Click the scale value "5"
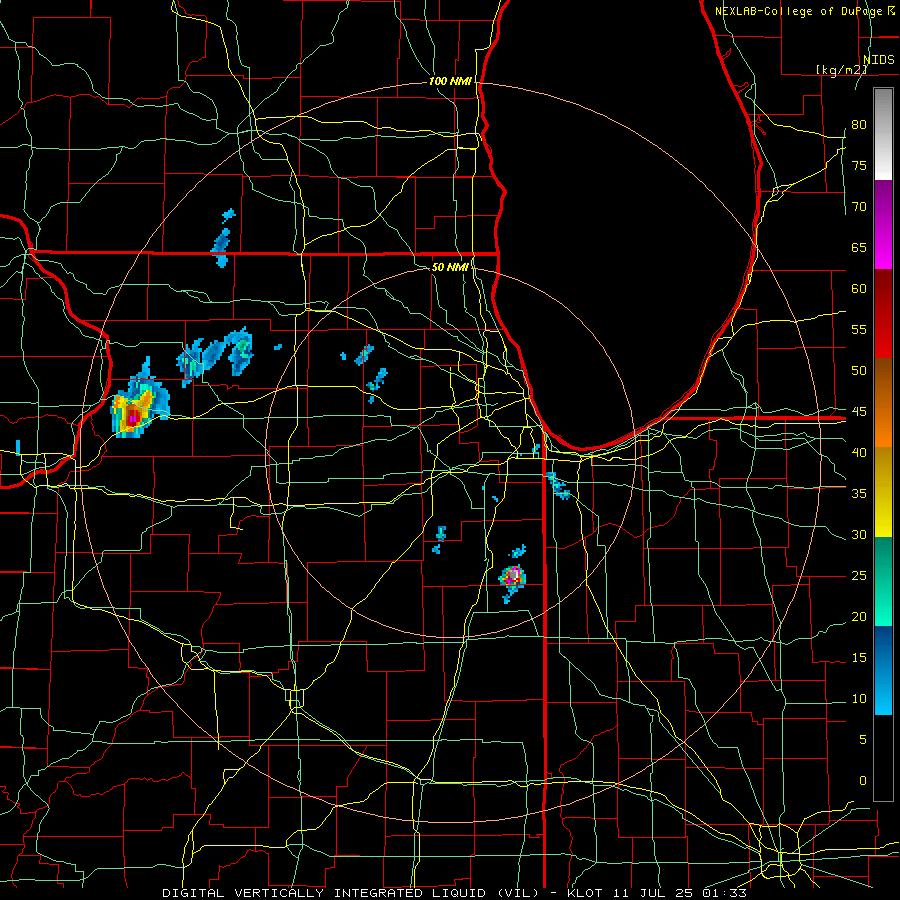The width and height of the screenshot is (900, 900). (x=863, y=739)
